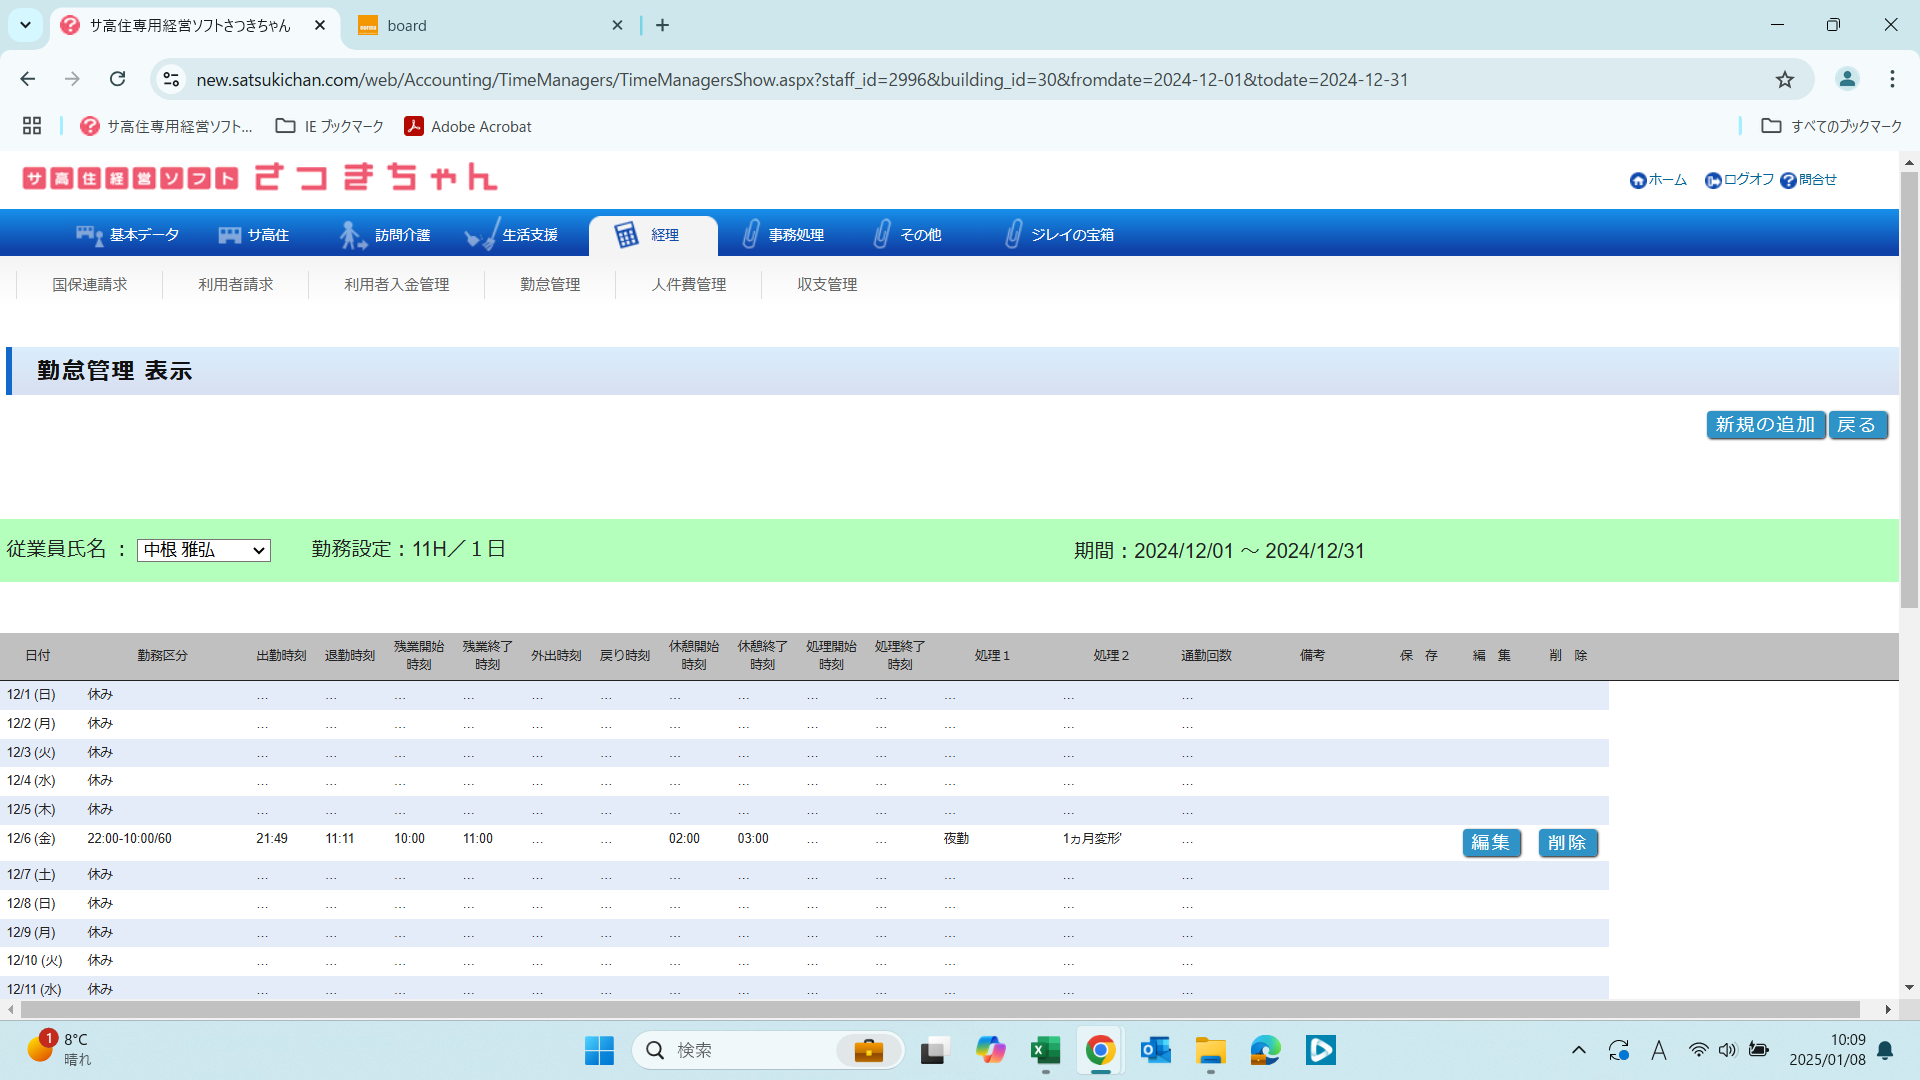The width and height of the screenshot is (1920, 1080).
Task: Open the 問合せ help icon
Action: [x=1788, y=181]
